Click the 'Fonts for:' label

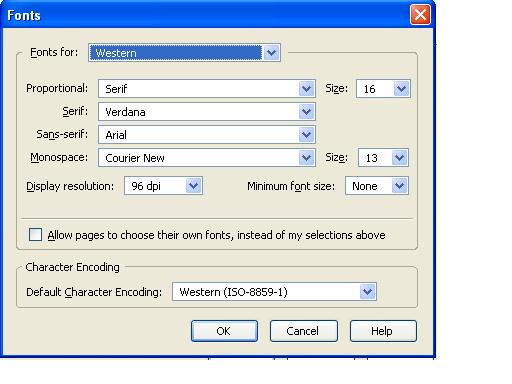tap(54, 52)
